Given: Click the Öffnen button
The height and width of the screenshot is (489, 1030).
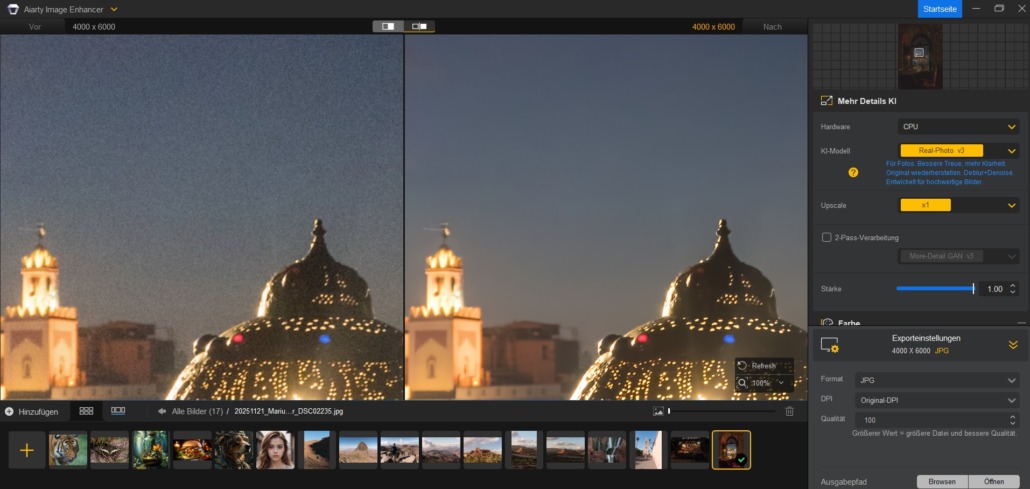Looking at the screenshot, I should pos(994,481).
